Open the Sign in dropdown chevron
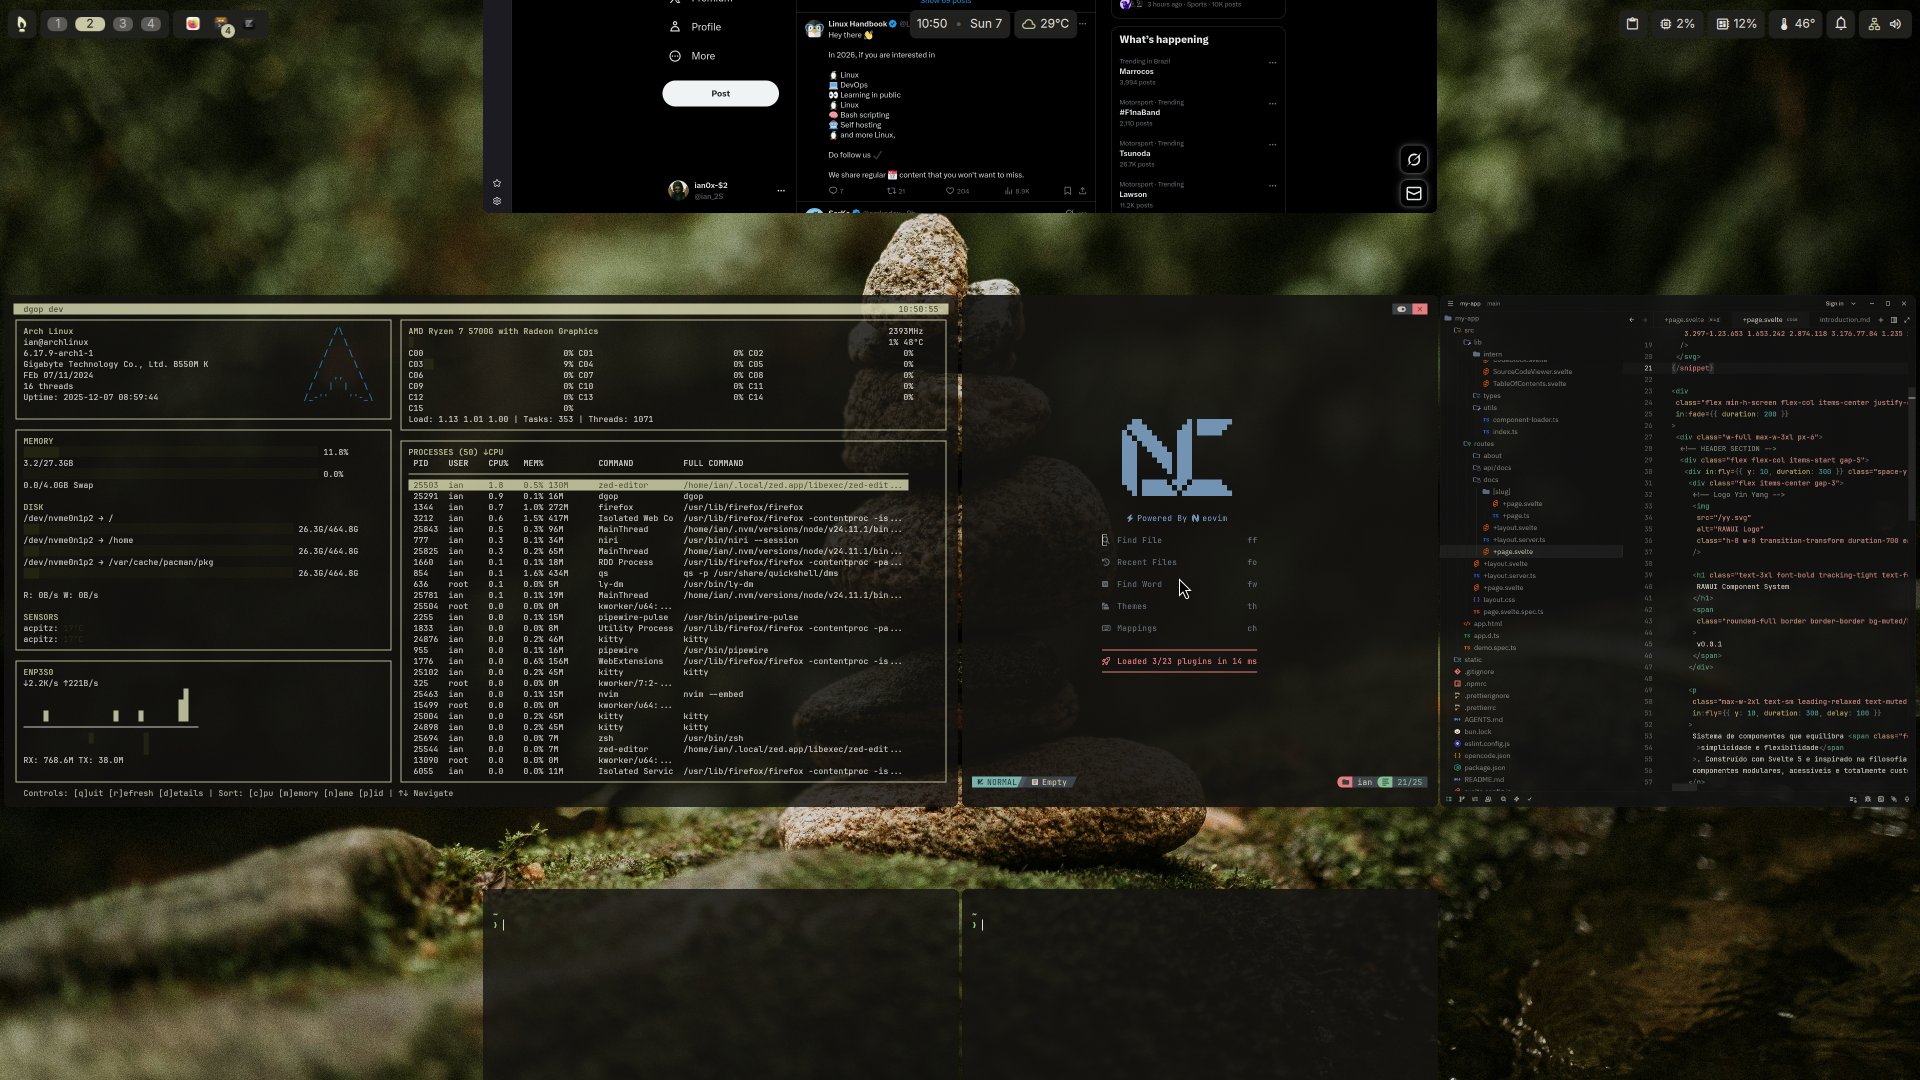 pos(1853,304)
